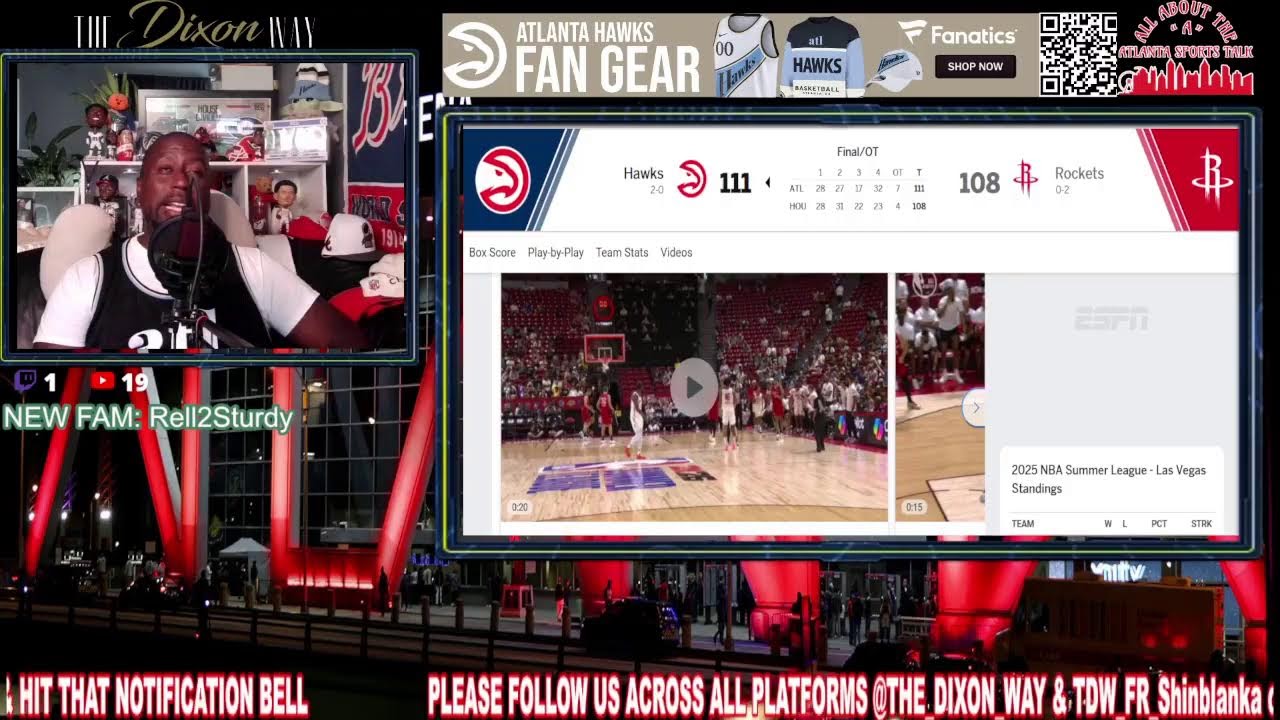Open the Hawks team name link
The width and height of the screenshot is (1280, 720).
click(x=643, y=174)
